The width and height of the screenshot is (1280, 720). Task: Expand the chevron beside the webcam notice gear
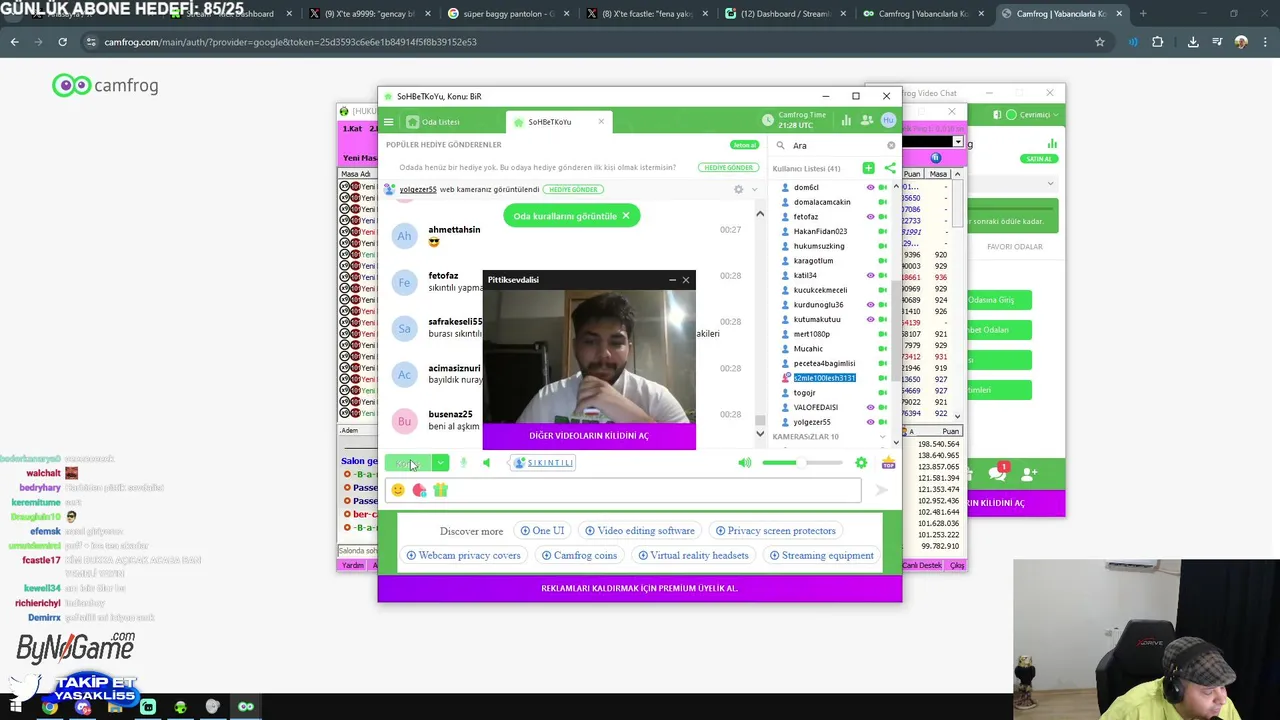pos(755,189)
